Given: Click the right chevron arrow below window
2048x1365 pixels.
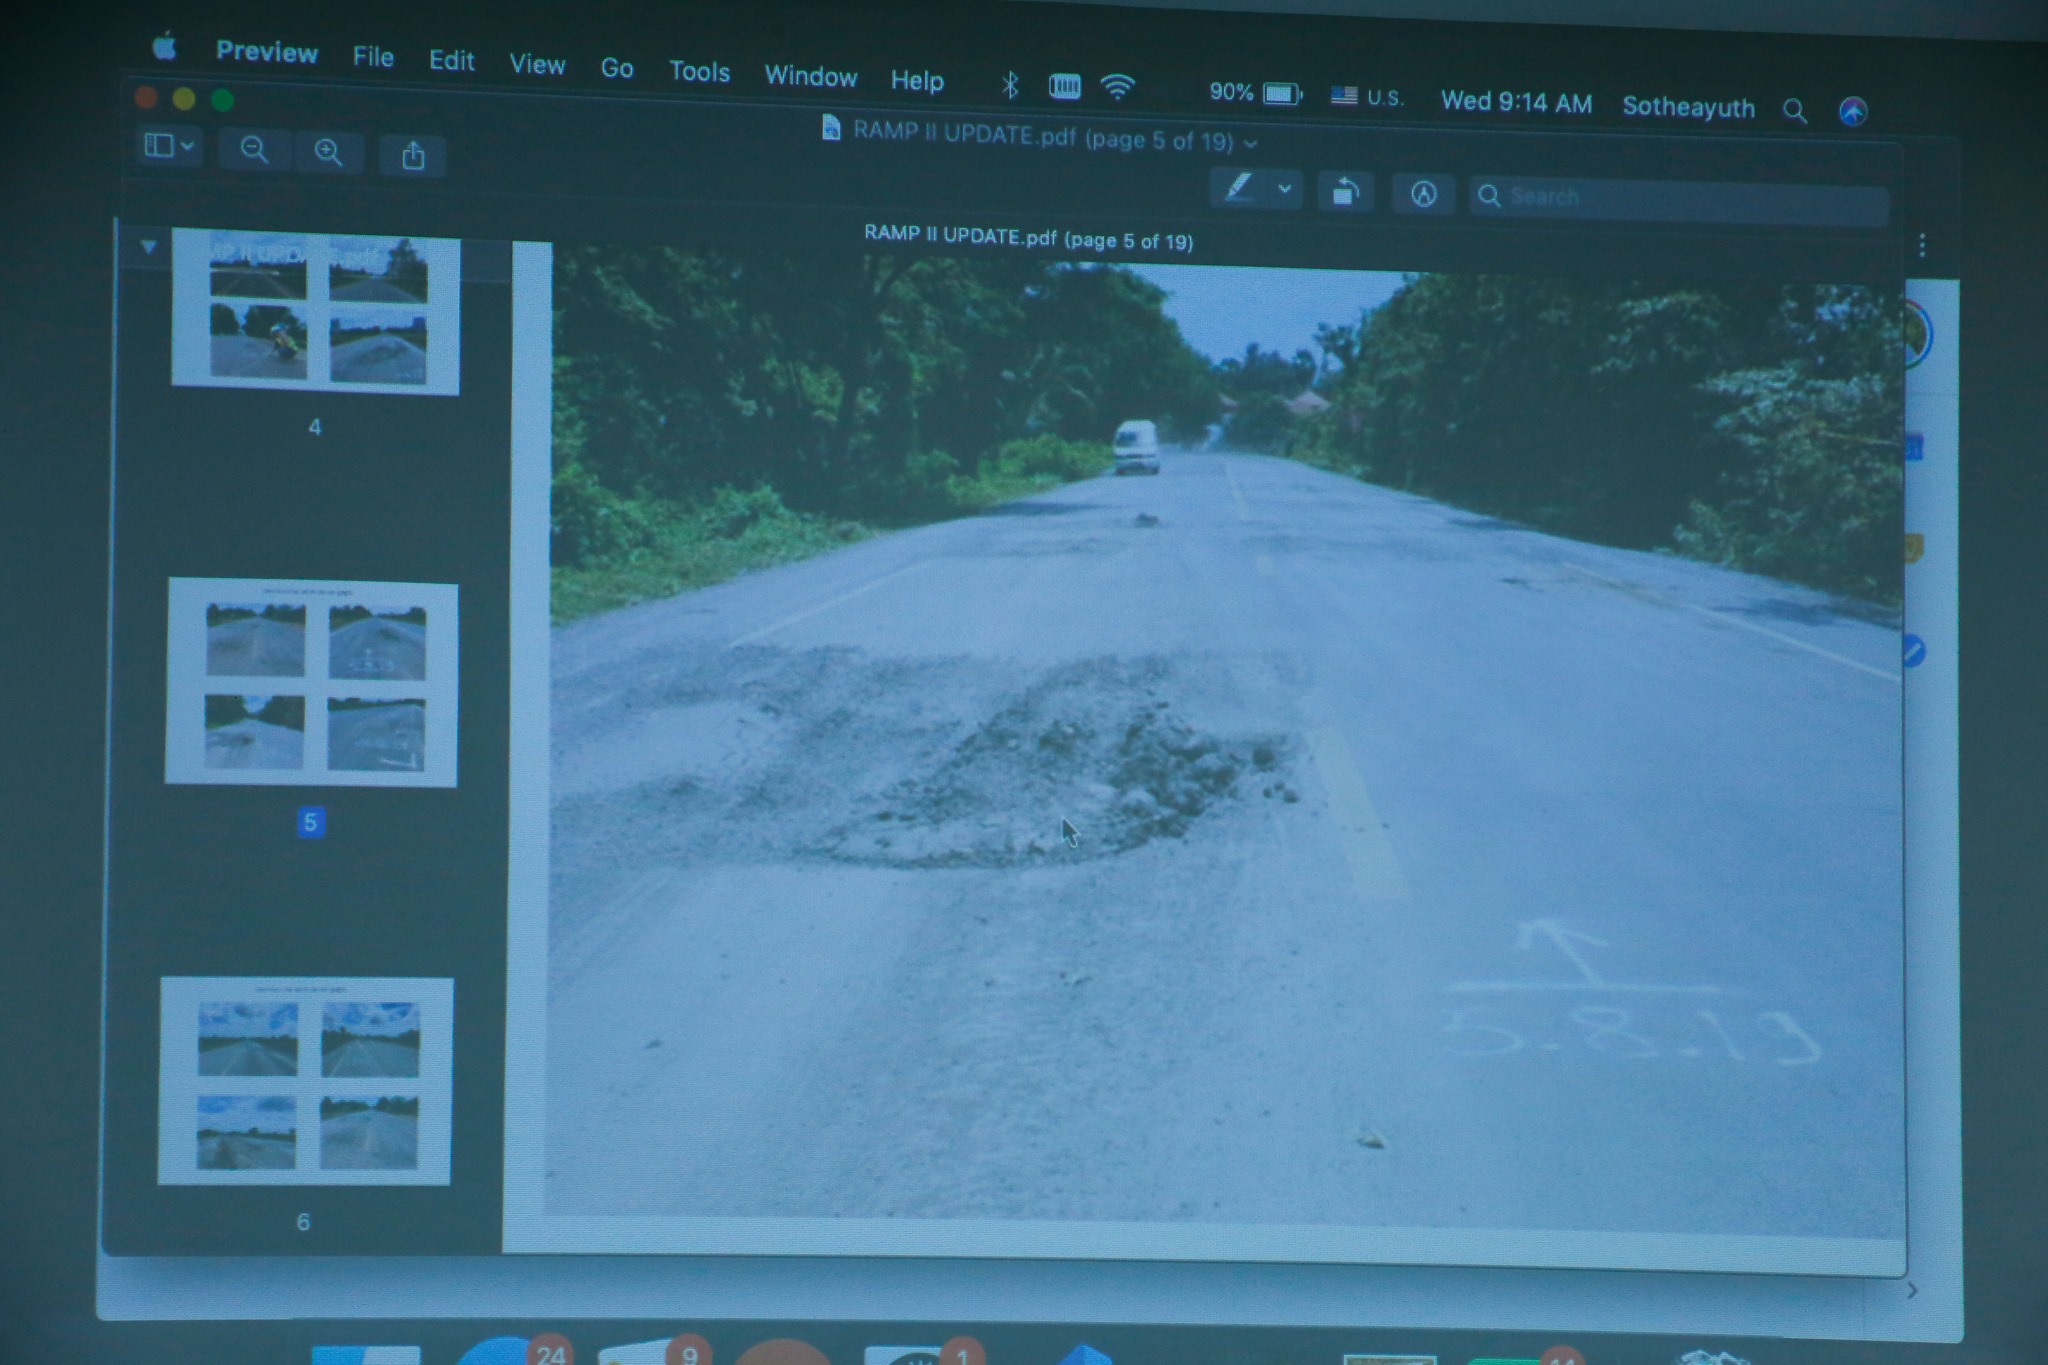Looking at the screenshot, I should click(1913, 1291).
